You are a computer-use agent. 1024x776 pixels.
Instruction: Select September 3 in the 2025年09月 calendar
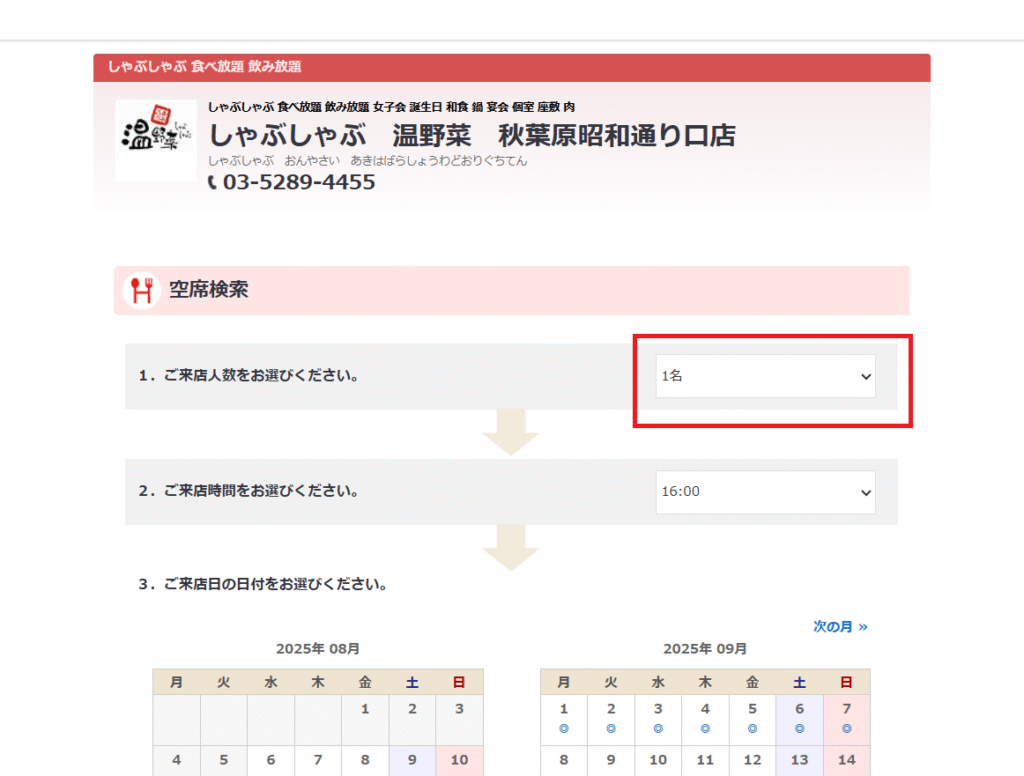(x=658, y=719)
